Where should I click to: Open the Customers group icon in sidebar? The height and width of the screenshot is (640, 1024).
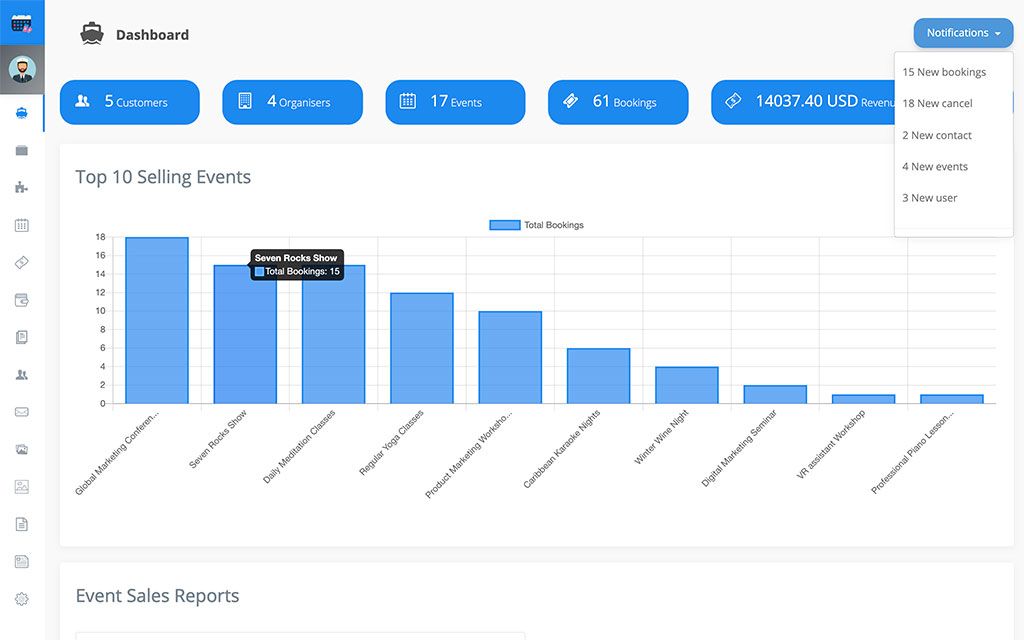point(22,374)
